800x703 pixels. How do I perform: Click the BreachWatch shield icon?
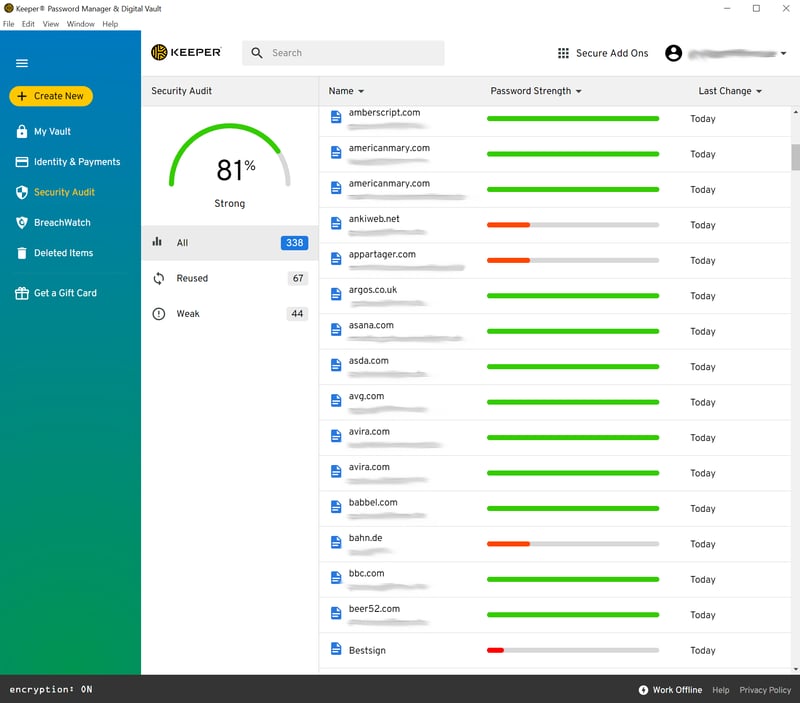coord(22,223)
